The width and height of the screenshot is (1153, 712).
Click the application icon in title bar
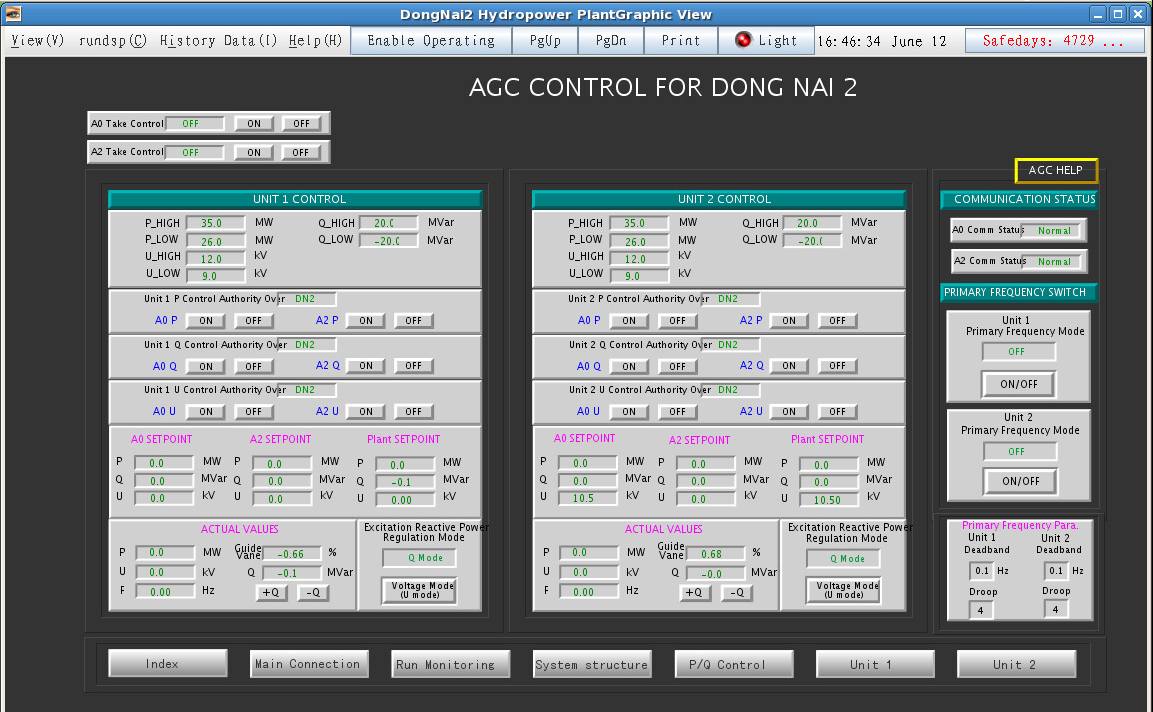(13, 13)
